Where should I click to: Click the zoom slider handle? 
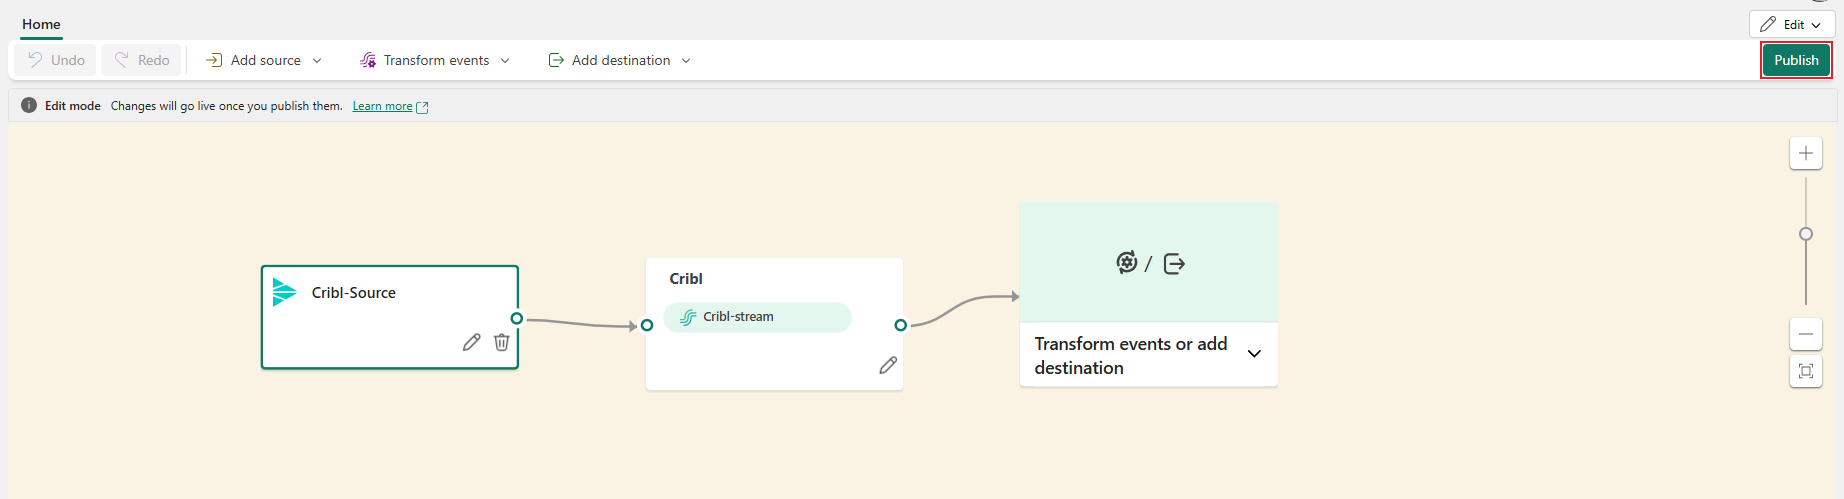coord(1806,234)
